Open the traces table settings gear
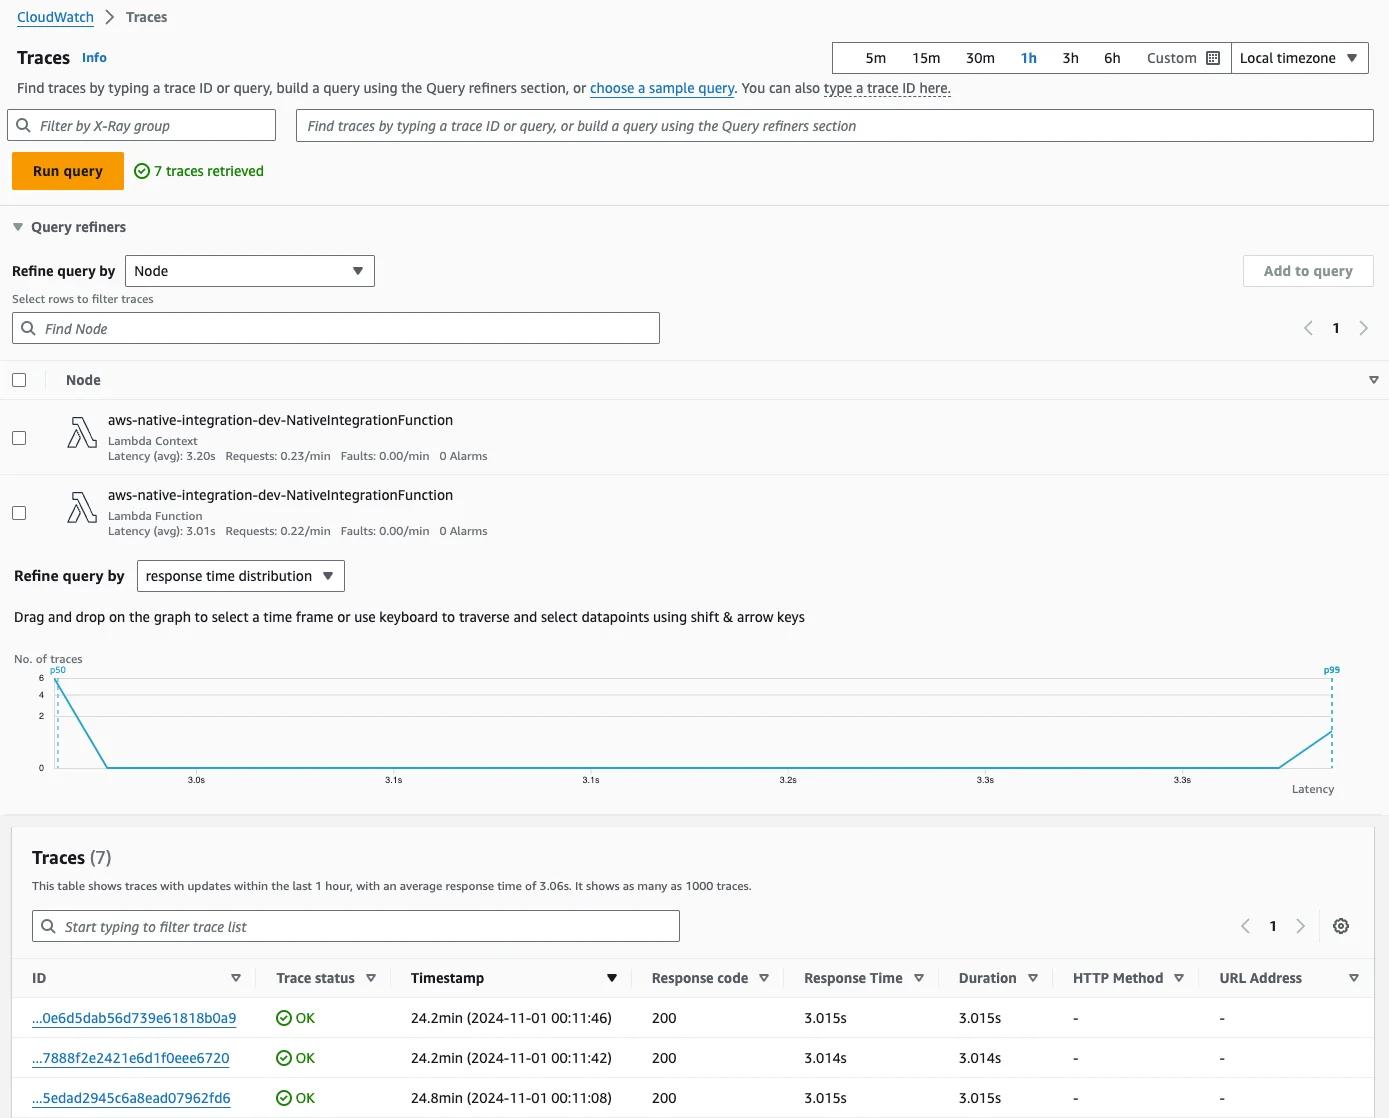 tap(1341, 925)
